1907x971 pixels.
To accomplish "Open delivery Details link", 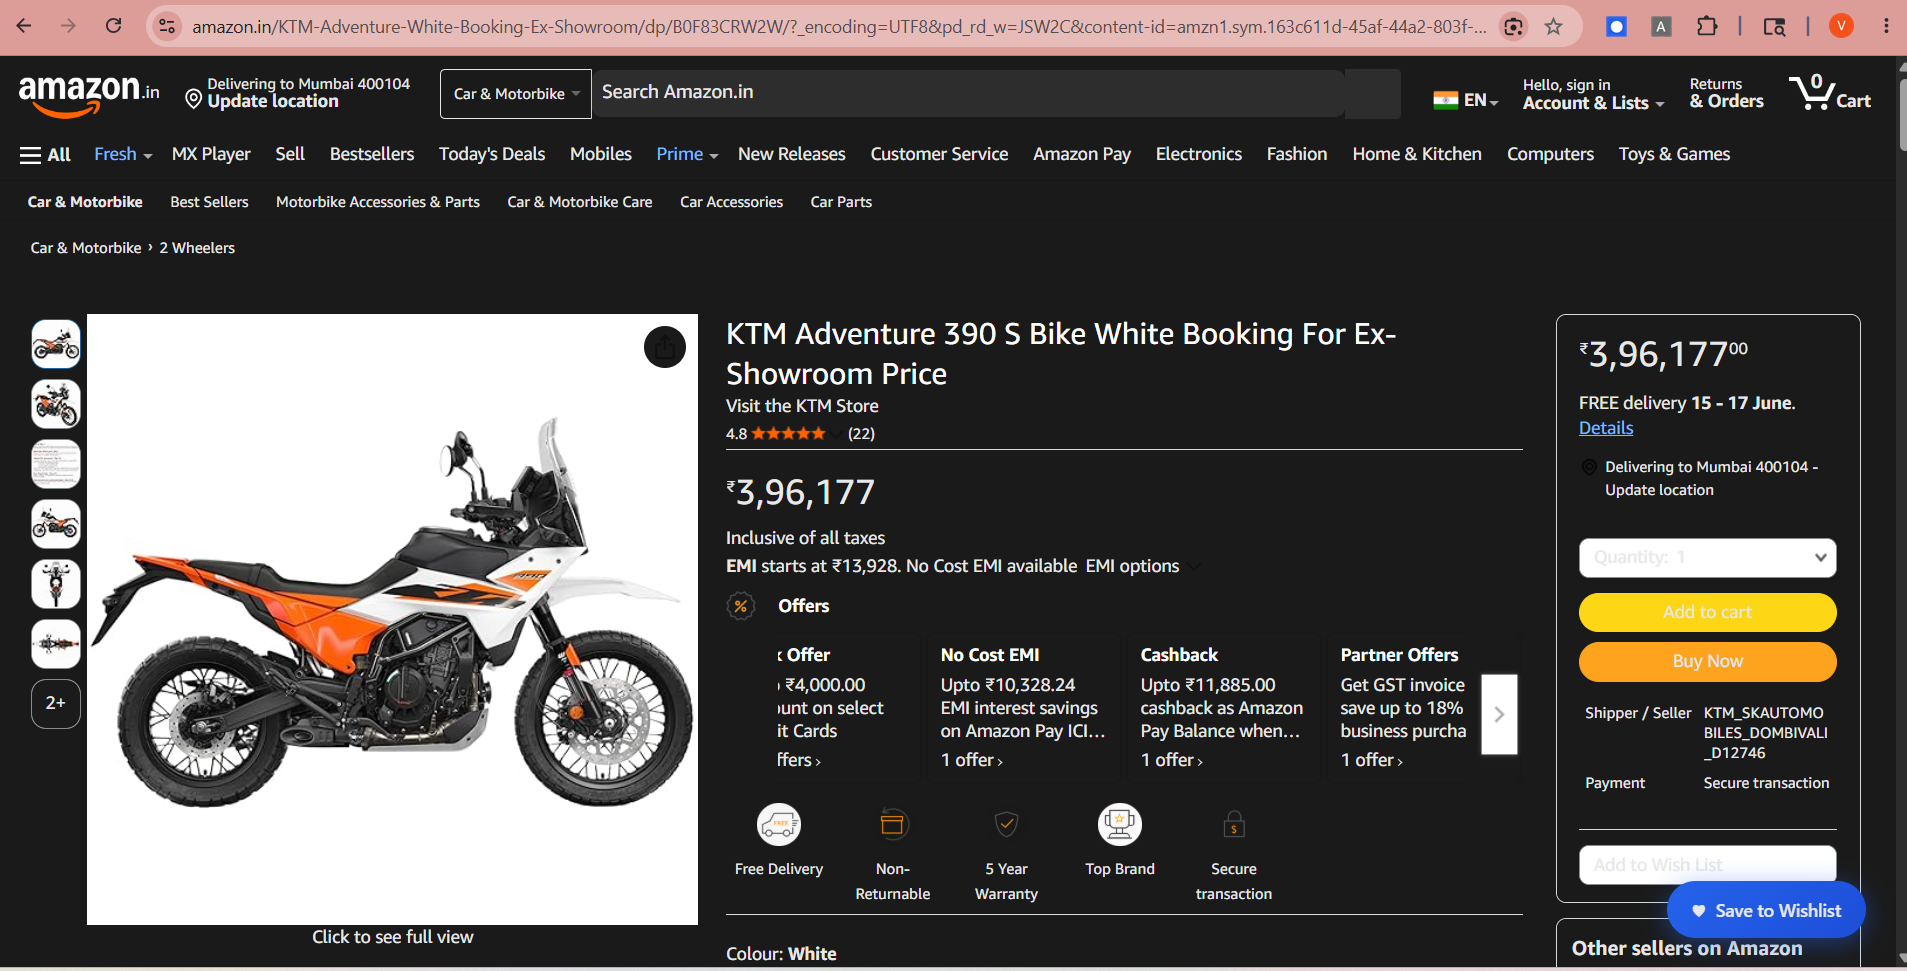I will pyautogui.click(x=1605, y=428).
